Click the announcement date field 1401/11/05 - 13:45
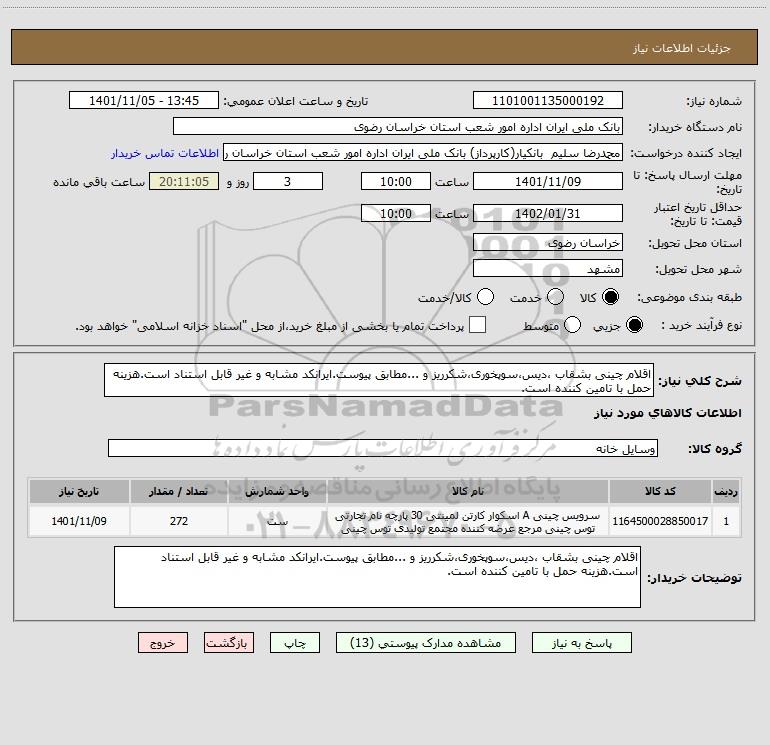This screenshot has width=770, height=745. click(x=144, y=101)
